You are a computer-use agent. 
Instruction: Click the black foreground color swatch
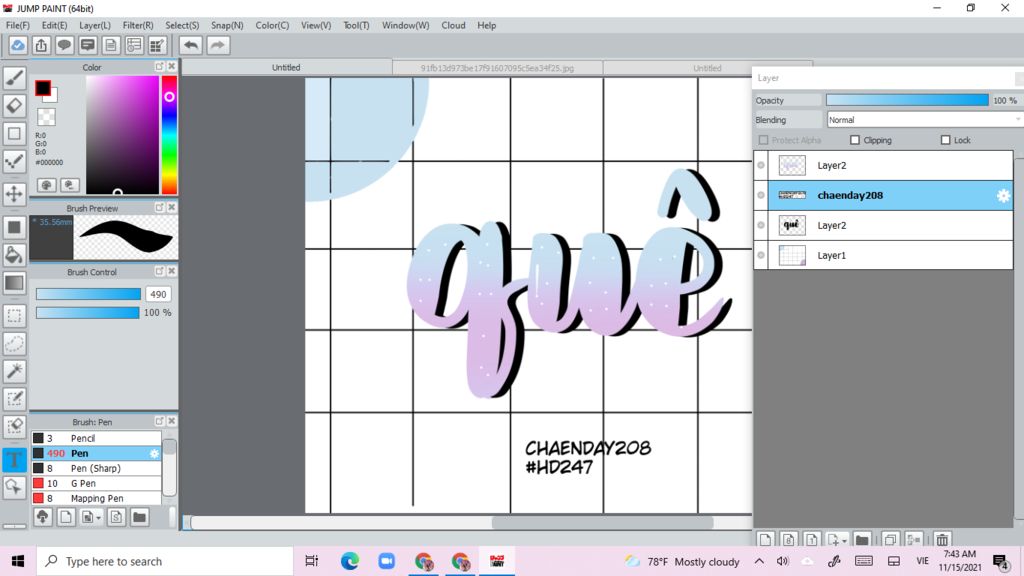pos(42,88)
